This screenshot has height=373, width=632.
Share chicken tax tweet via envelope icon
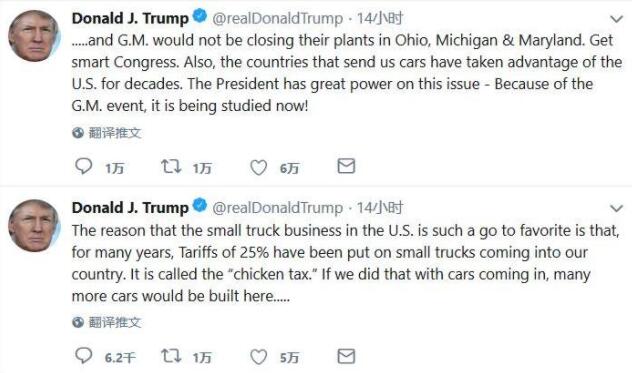pyautogui.click(x=346, y=356)
